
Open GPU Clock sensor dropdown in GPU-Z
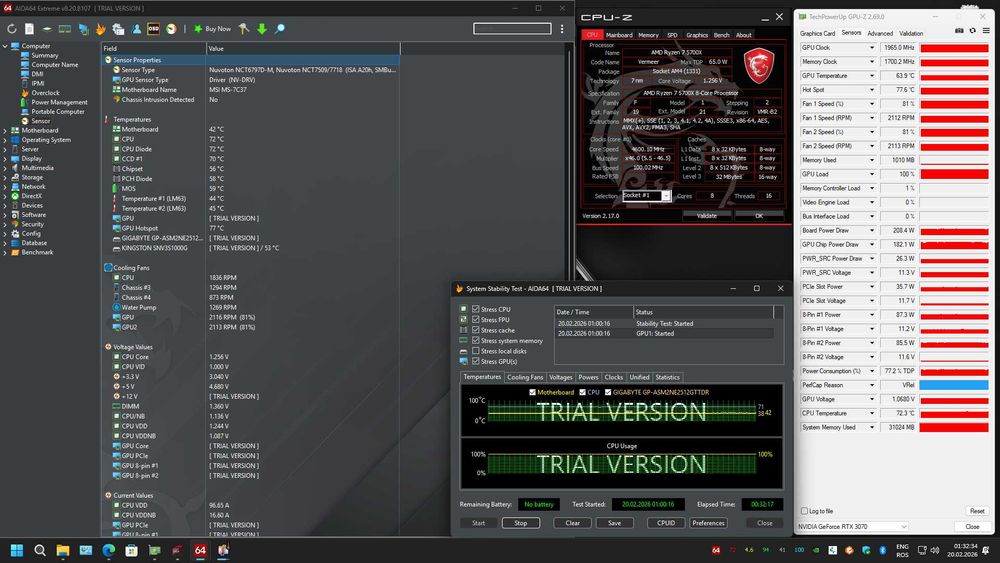872,48
